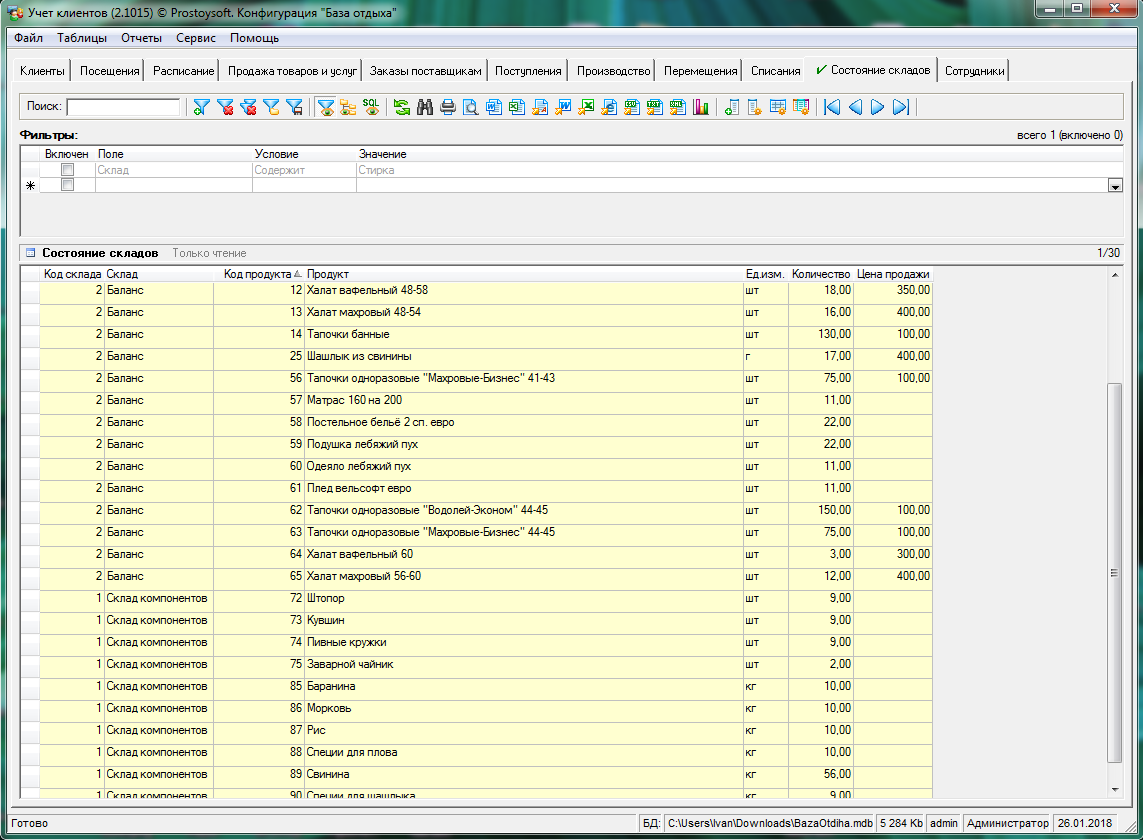Click the Цена продажи column header
This screenshot has height=840, width=1143.
[893, 274]
